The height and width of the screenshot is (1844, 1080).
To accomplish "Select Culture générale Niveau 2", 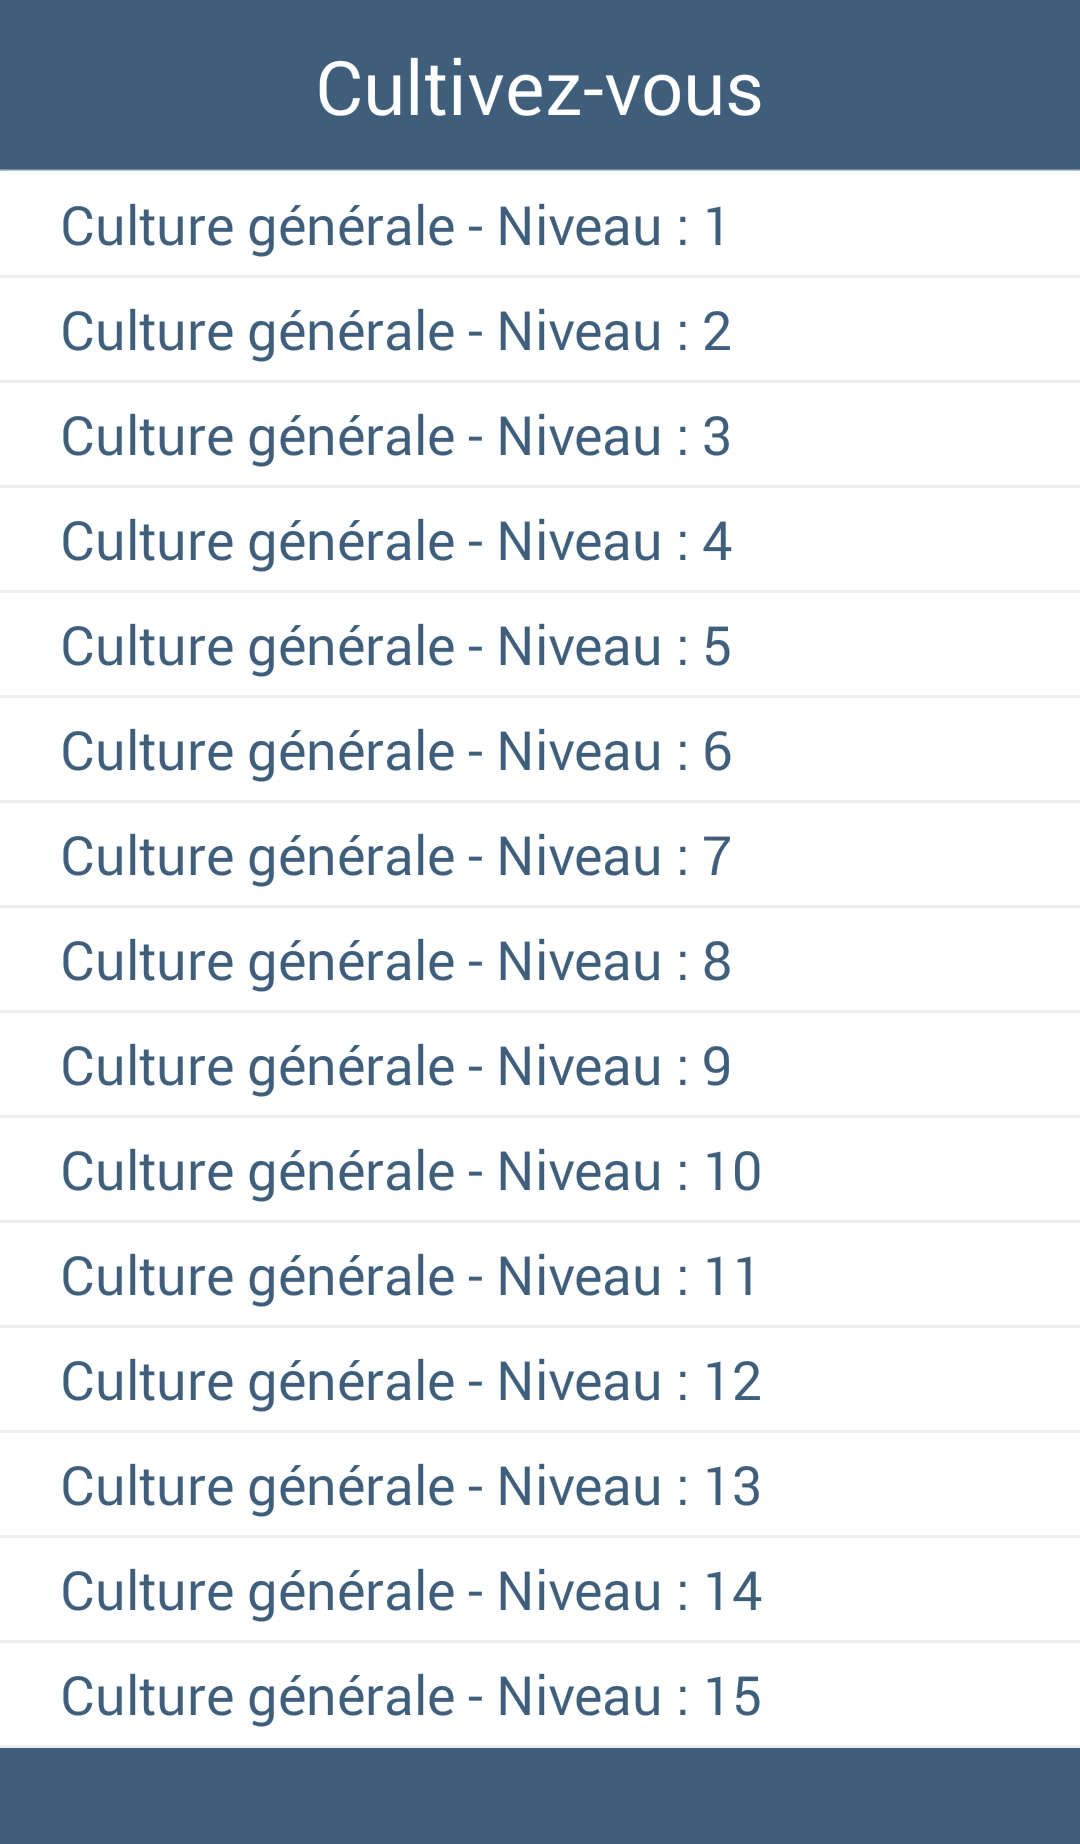I will pos(540,330).
